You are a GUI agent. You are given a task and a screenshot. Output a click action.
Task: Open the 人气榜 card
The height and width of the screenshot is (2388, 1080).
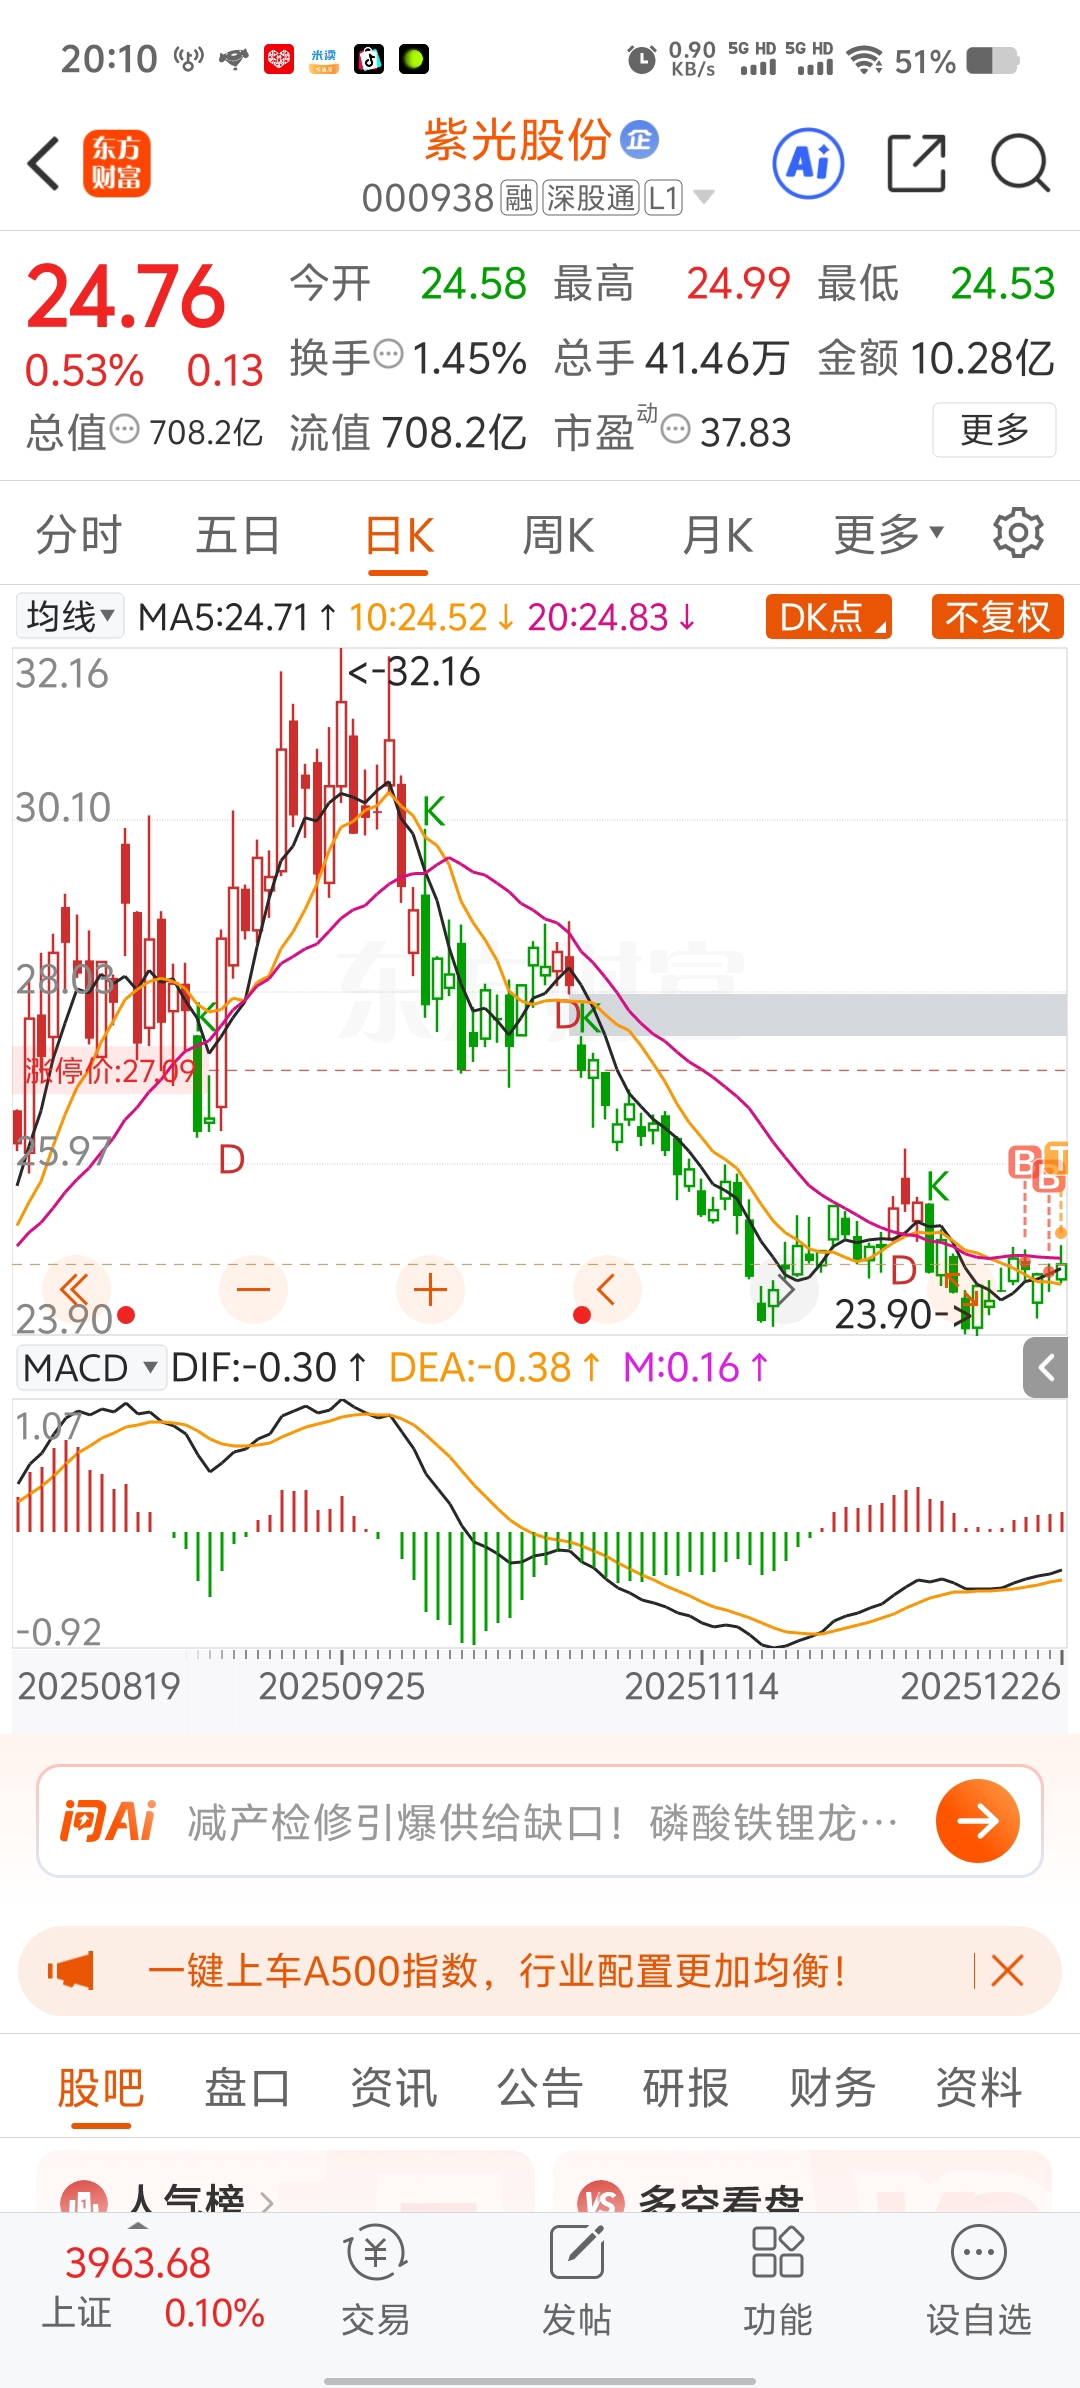coord(285,2182)
